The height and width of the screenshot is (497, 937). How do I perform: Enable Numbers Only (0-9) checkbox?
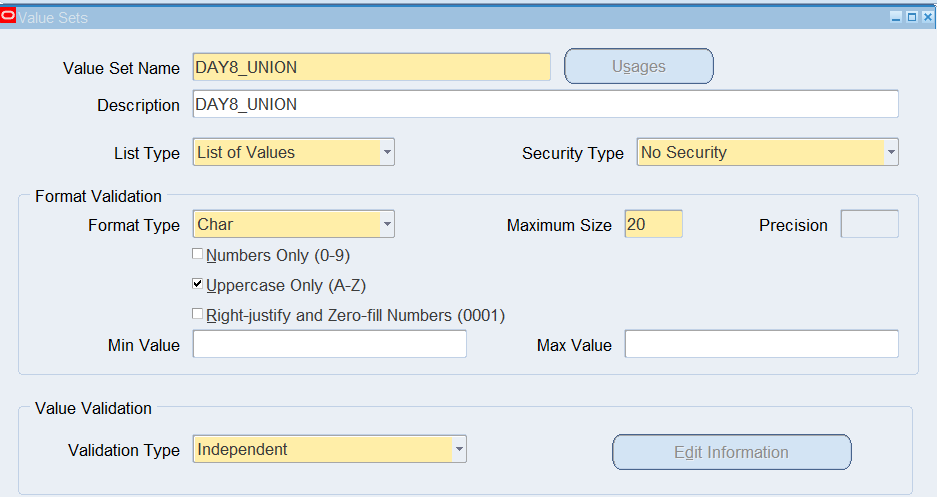click(197, 254)
